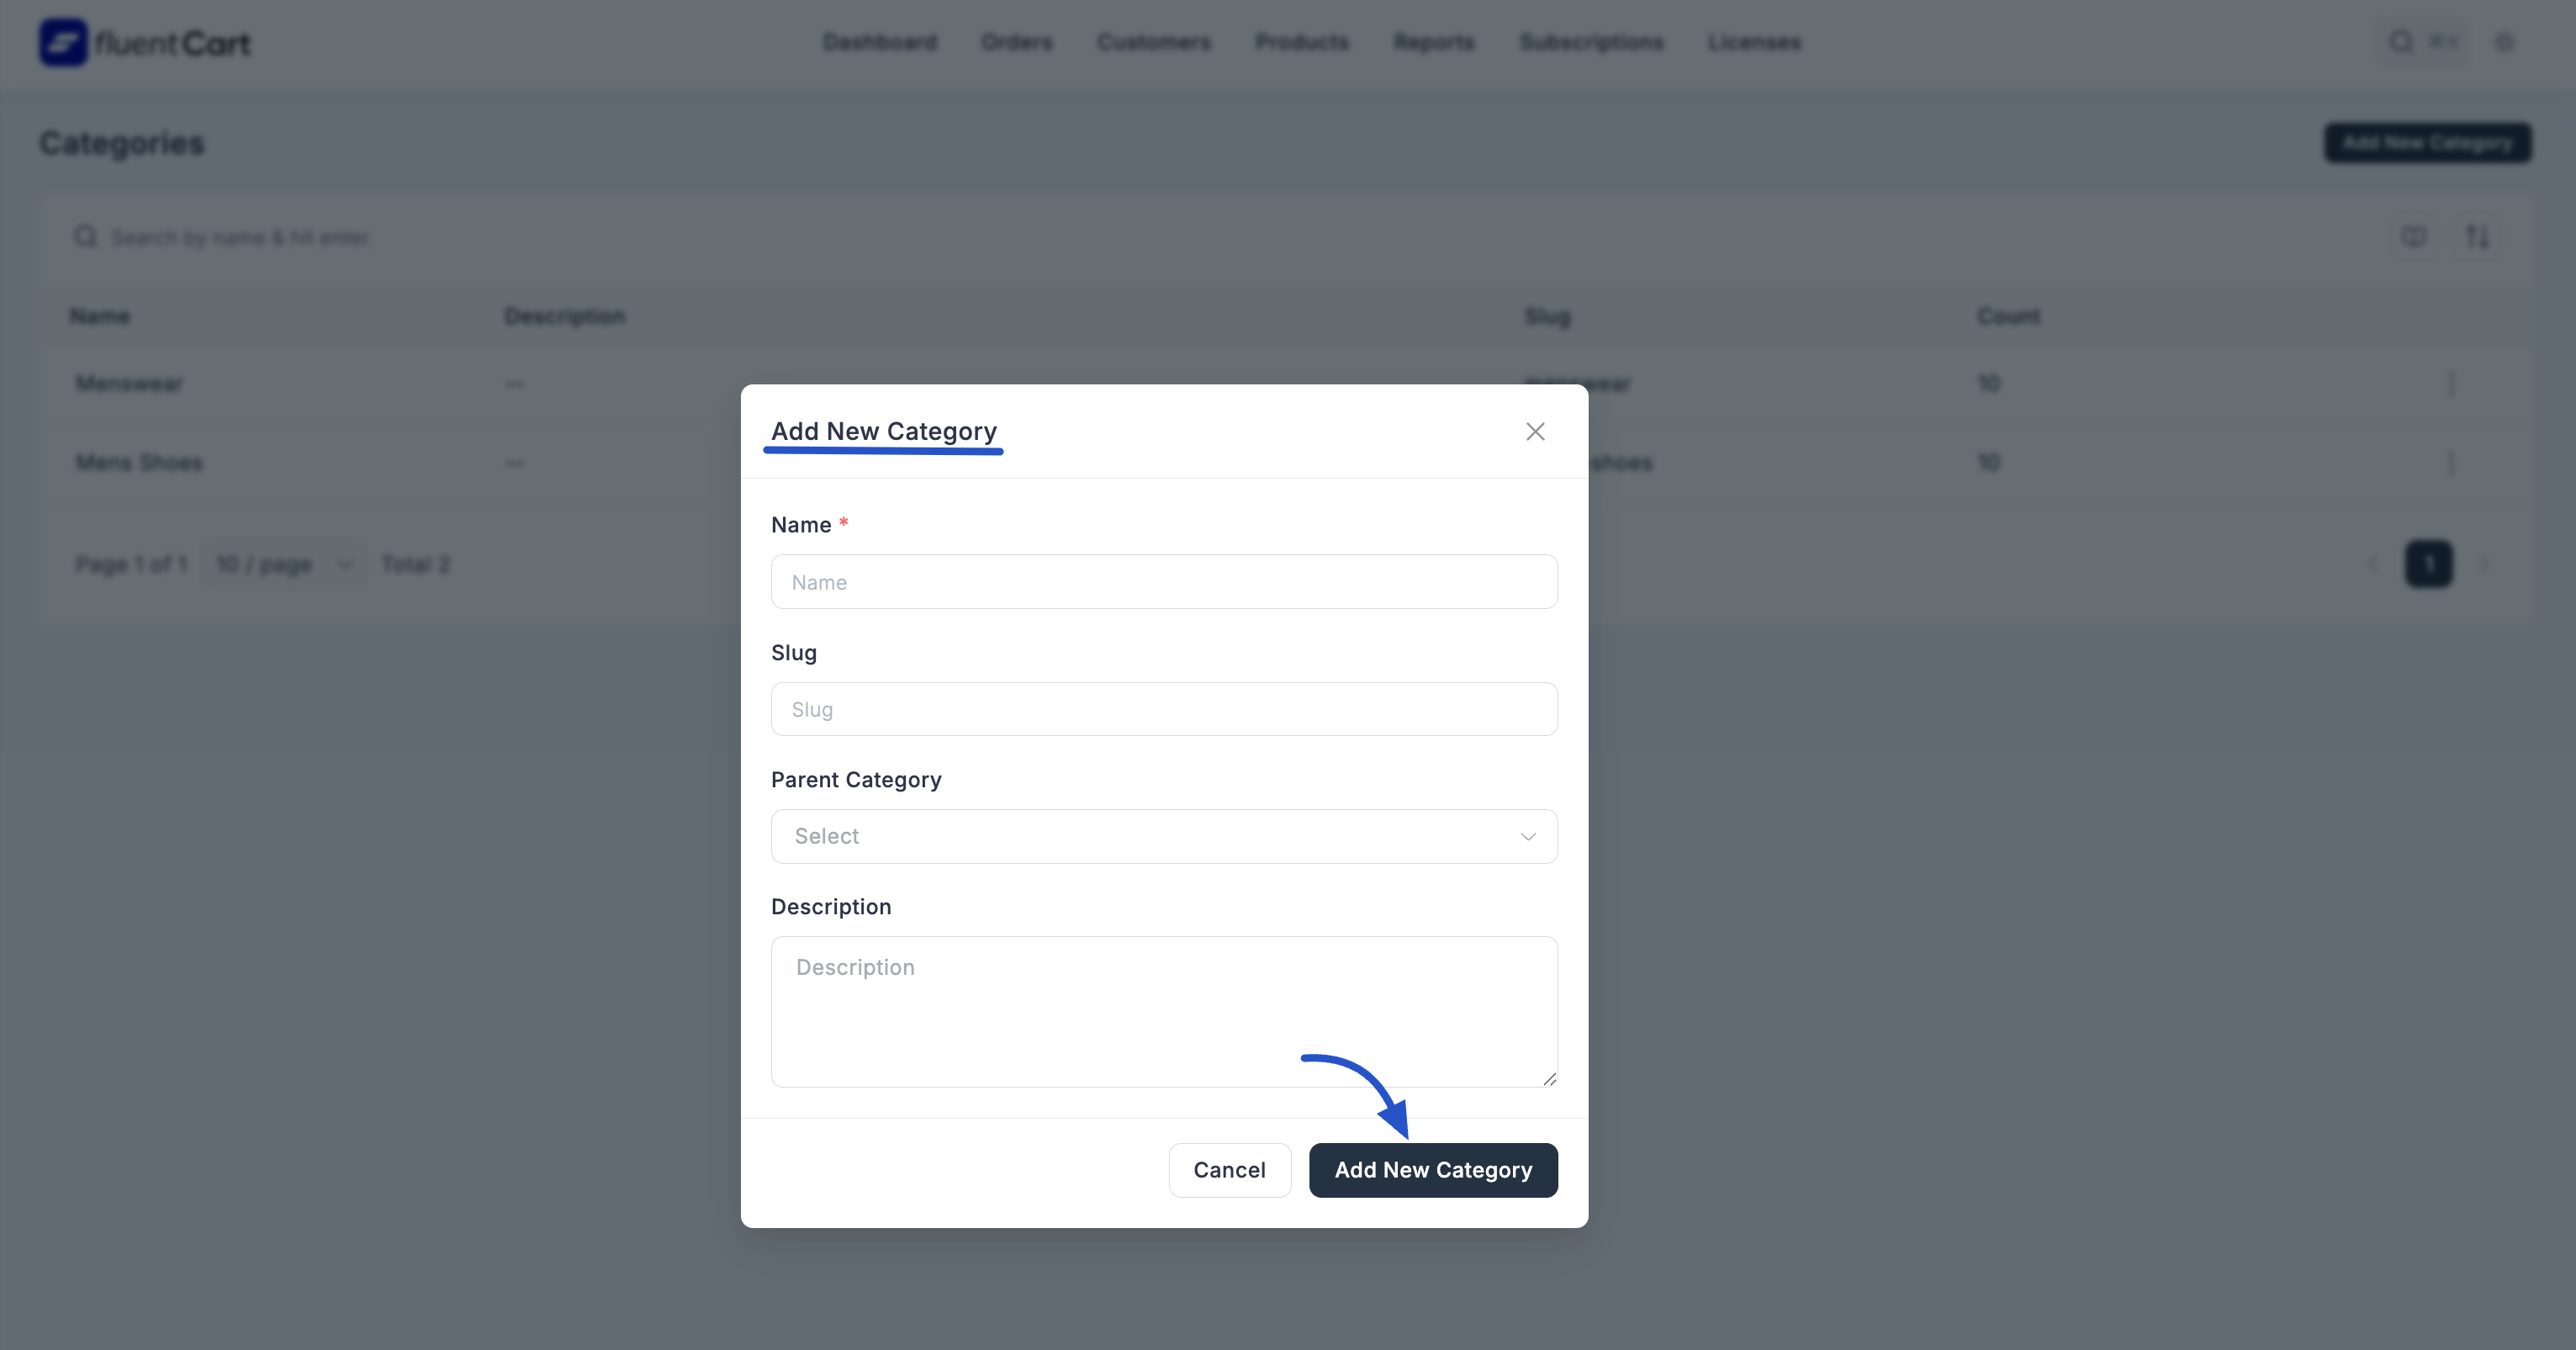Open the header search icon

[x=2400, y=42]
